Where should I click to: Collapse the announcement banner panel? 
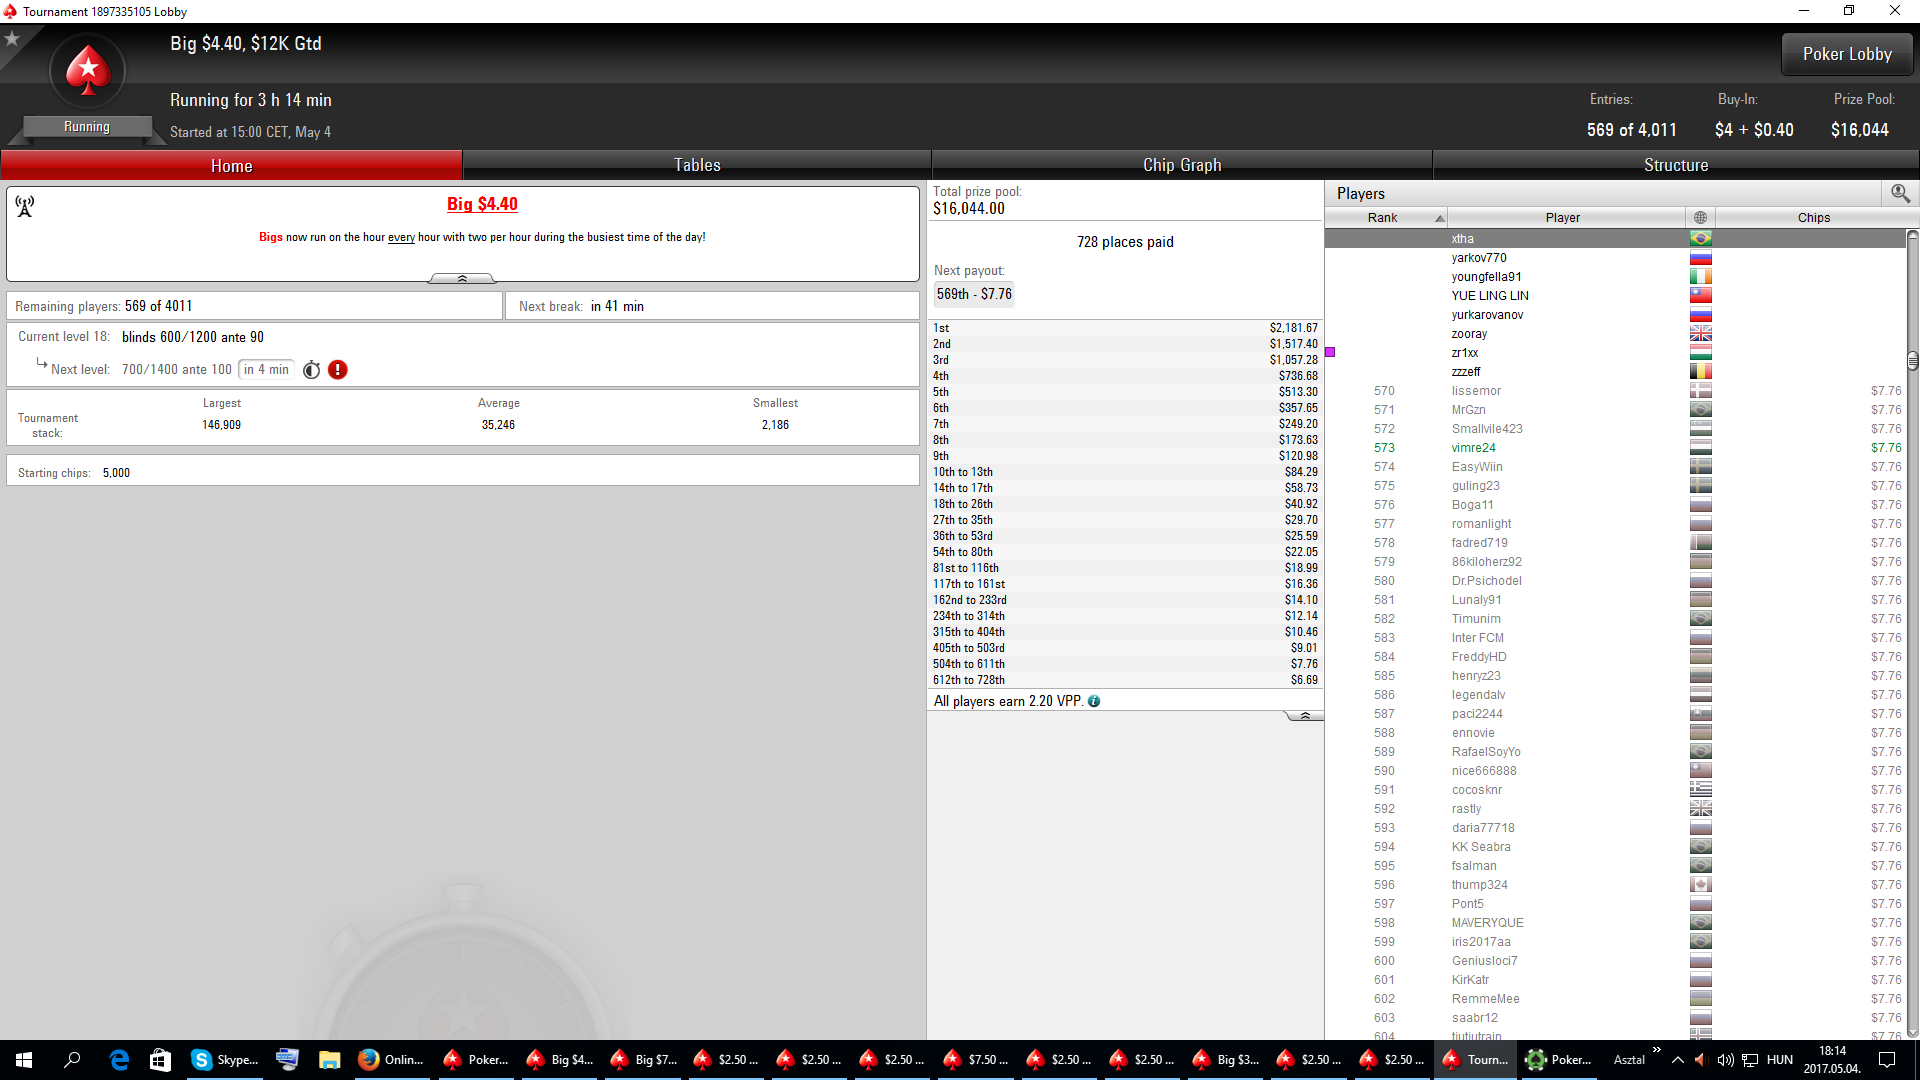[x=462, y=278]
